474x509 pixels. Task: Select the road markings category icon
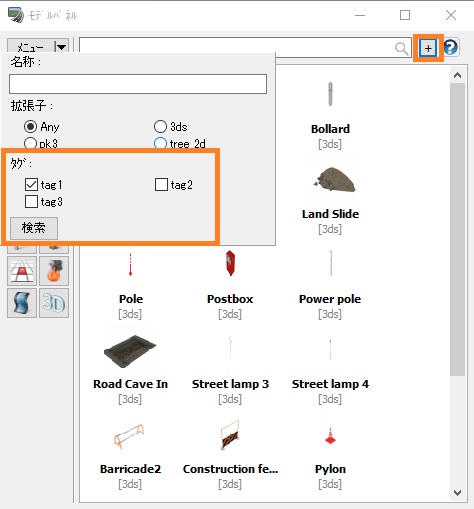22,271
